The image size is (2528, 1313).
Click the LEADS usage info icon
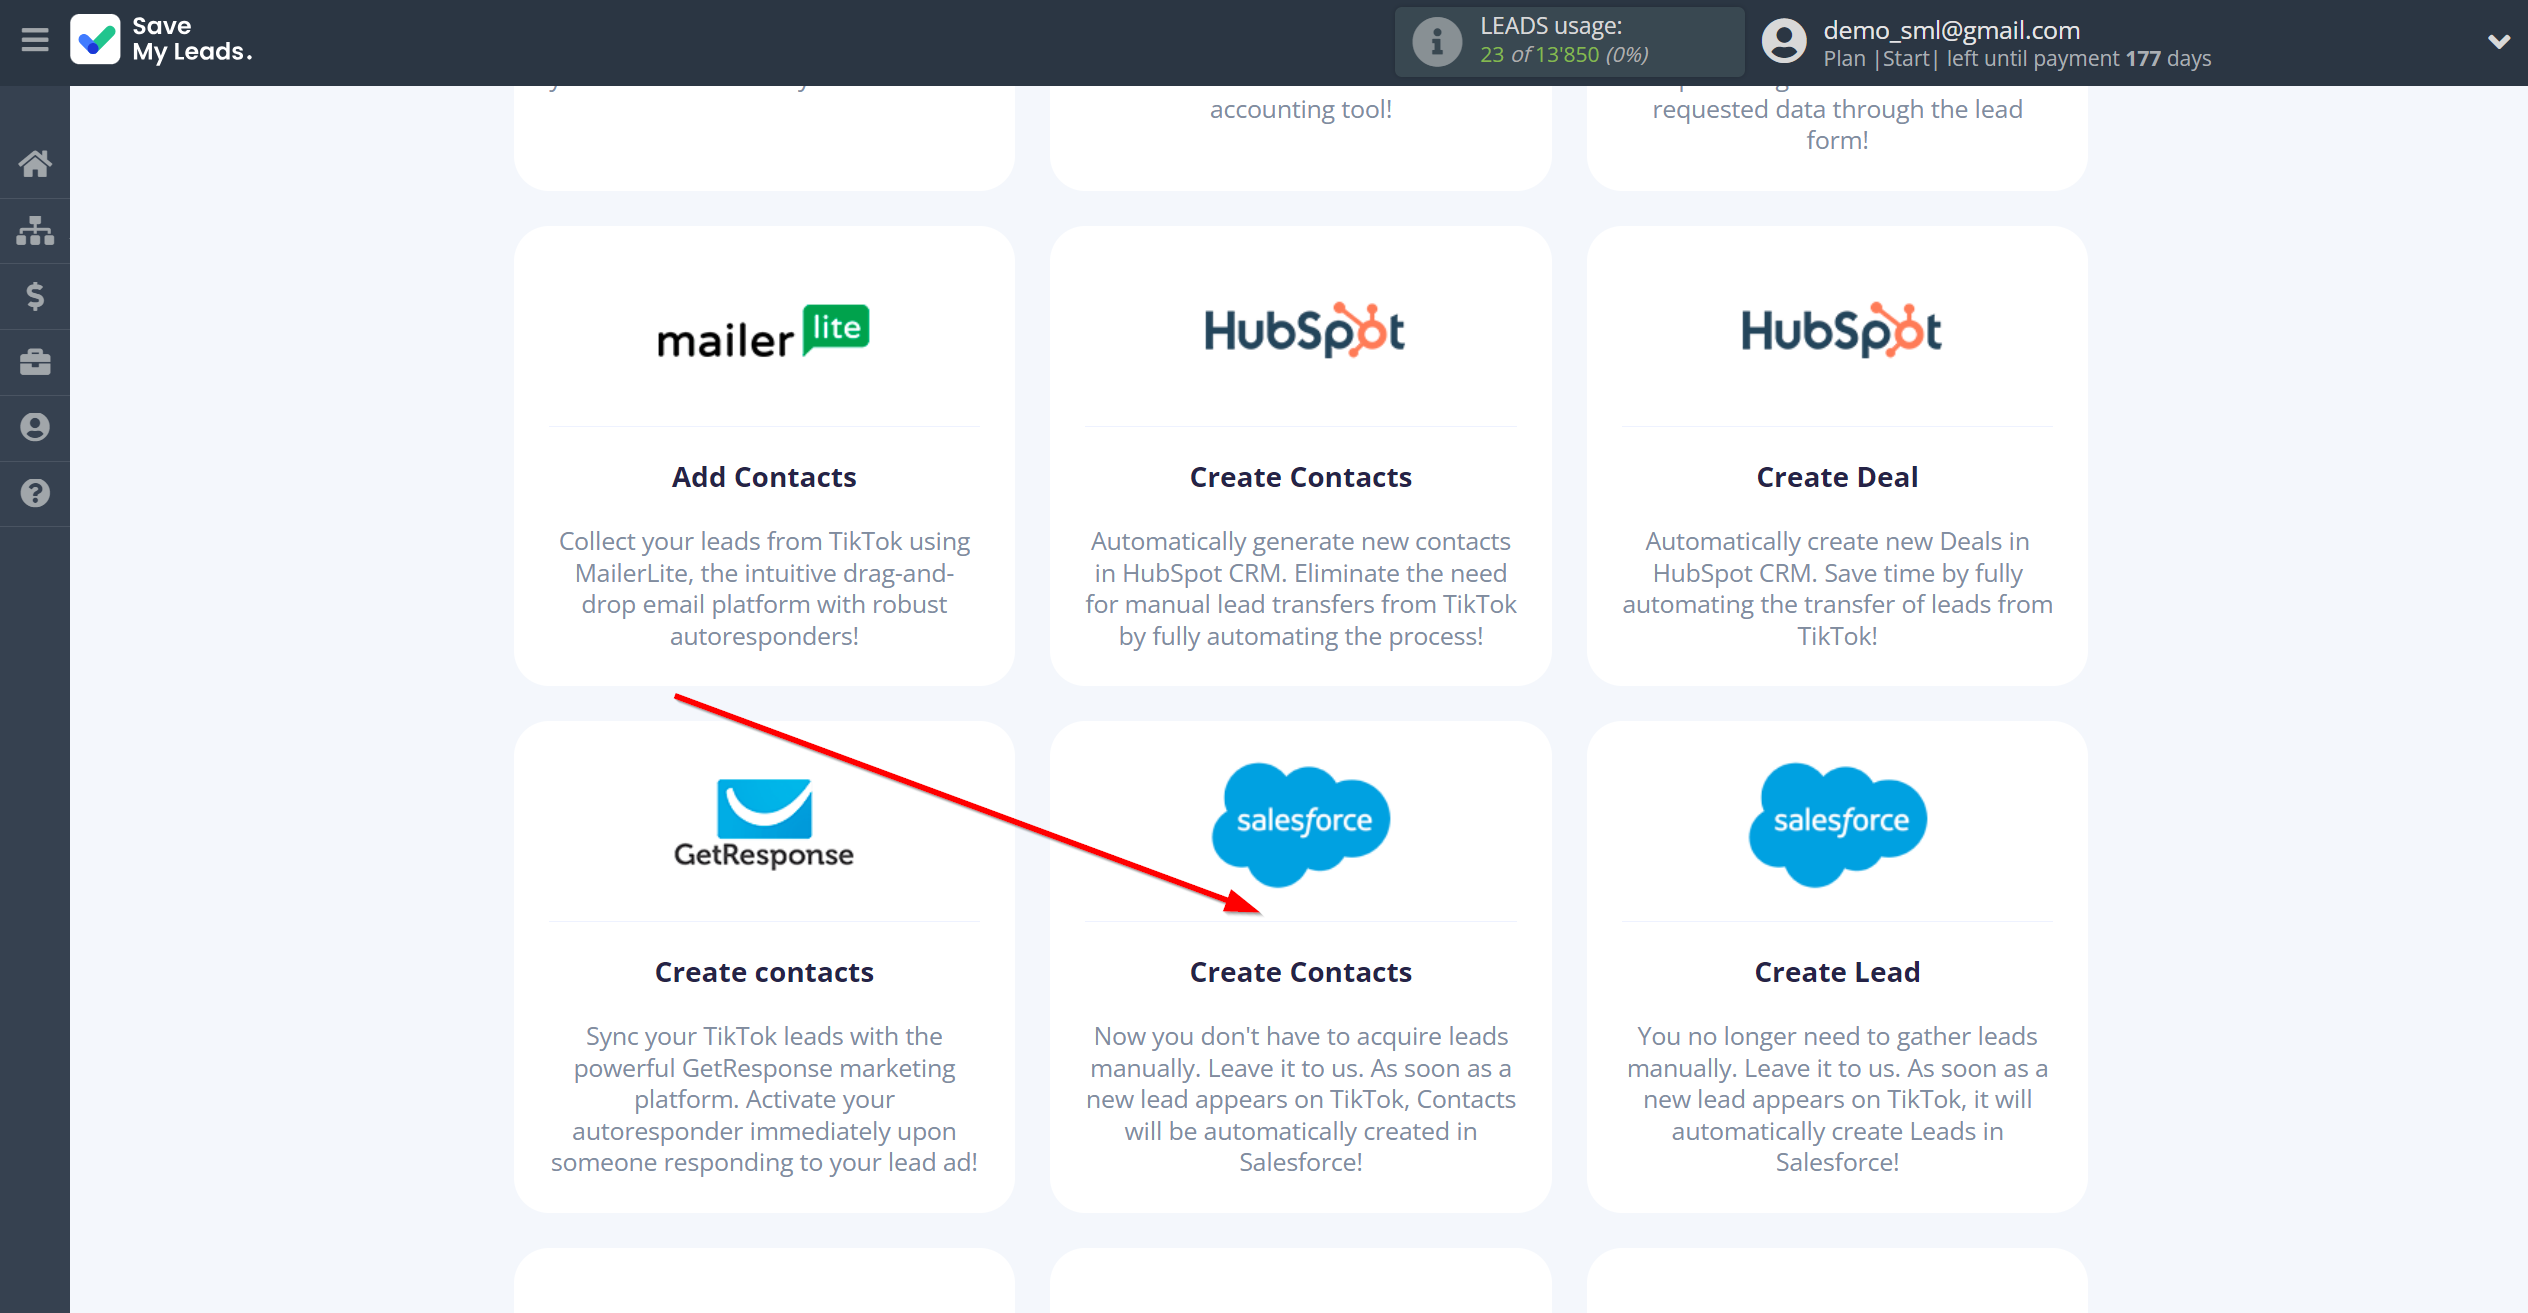[x=1437, y=42]
